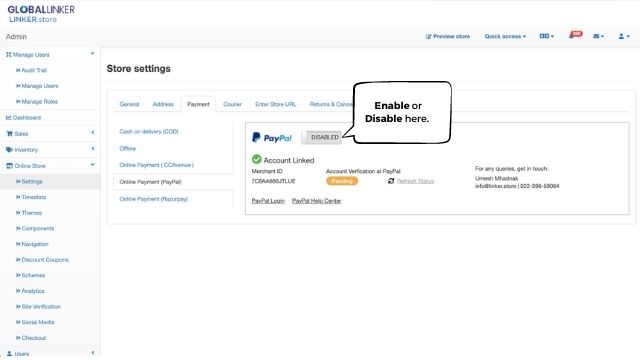The width and height of the screenshot is (640, 360).
Task: Switch to the Courier tab
Action: pyautogui.click(x=232, y=104)
